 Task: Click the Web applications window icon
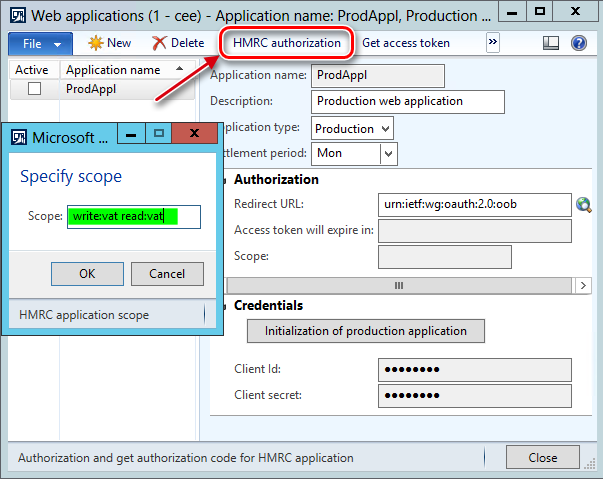[18, 15]
